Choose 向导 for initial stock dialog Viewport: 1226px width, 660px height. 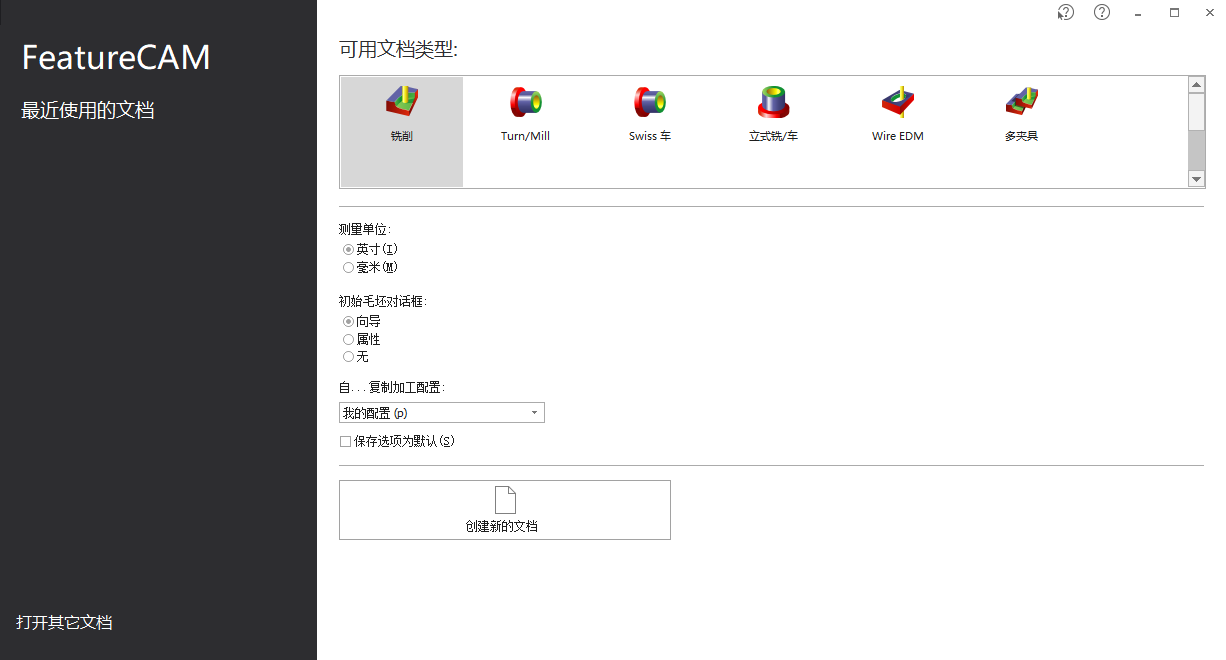362,322
